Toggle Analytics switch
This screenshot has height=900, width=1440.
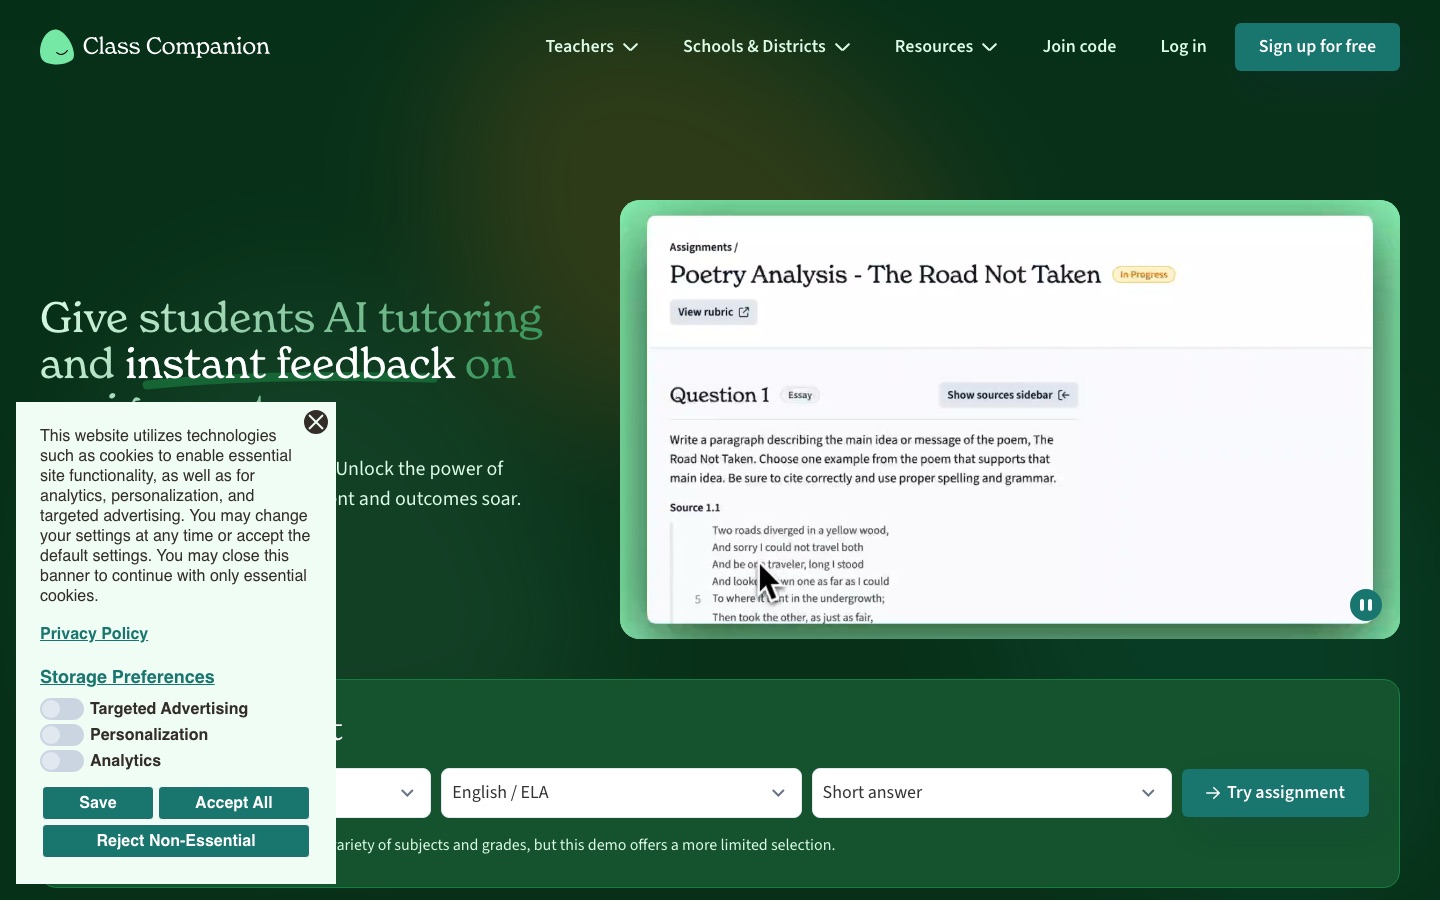click(62, 761)
